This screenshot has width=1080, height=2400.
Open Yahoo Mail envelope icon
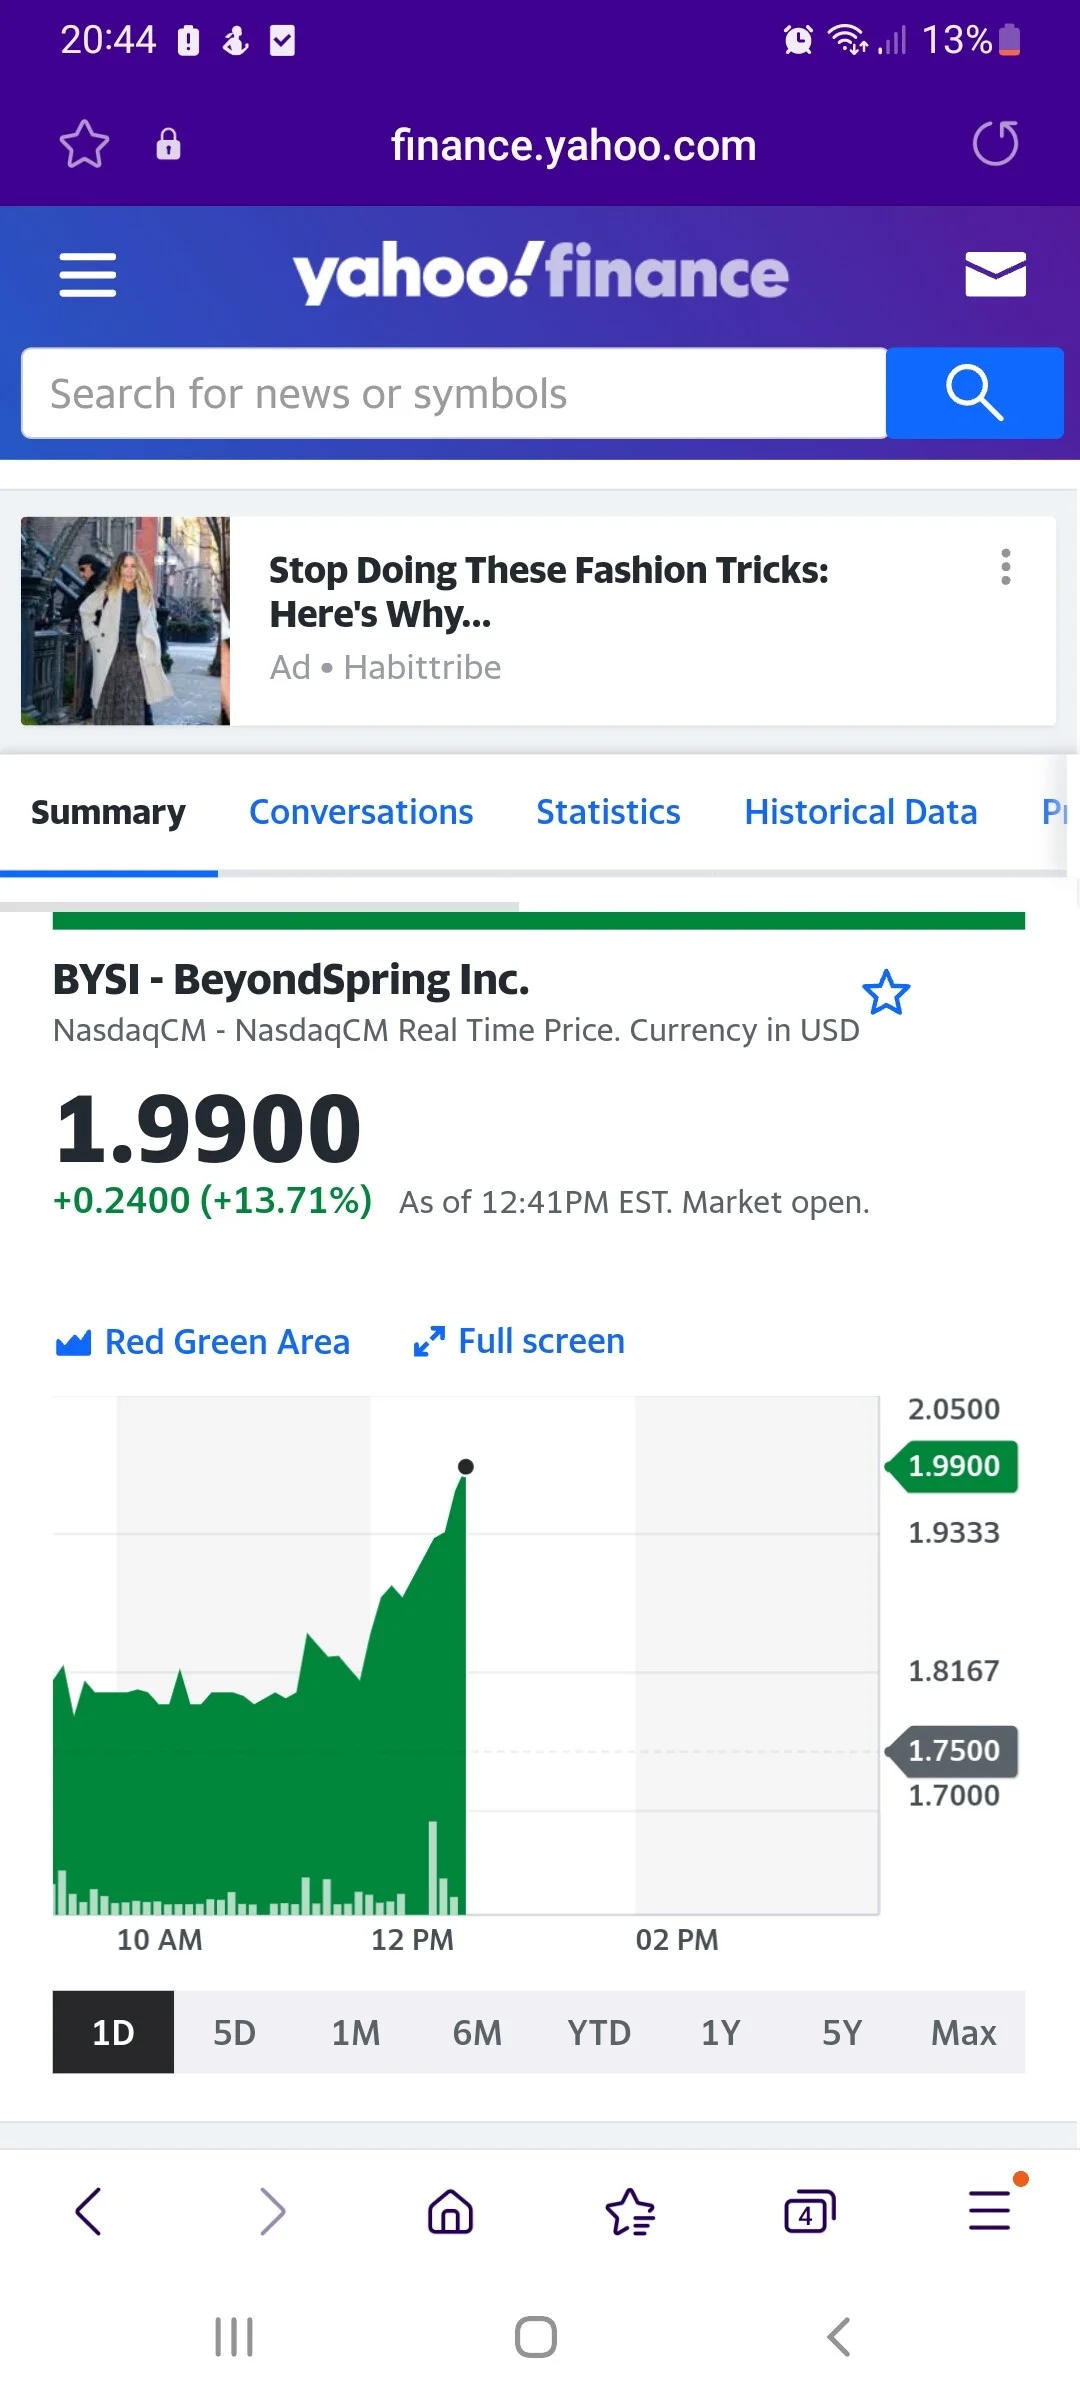pos(995,274)
